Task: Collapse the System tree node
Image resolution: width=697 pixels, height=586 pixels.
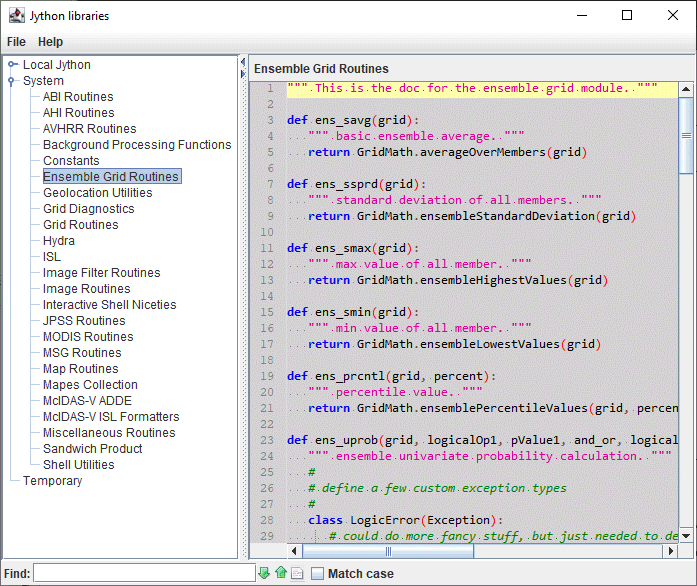Action: 12,81
